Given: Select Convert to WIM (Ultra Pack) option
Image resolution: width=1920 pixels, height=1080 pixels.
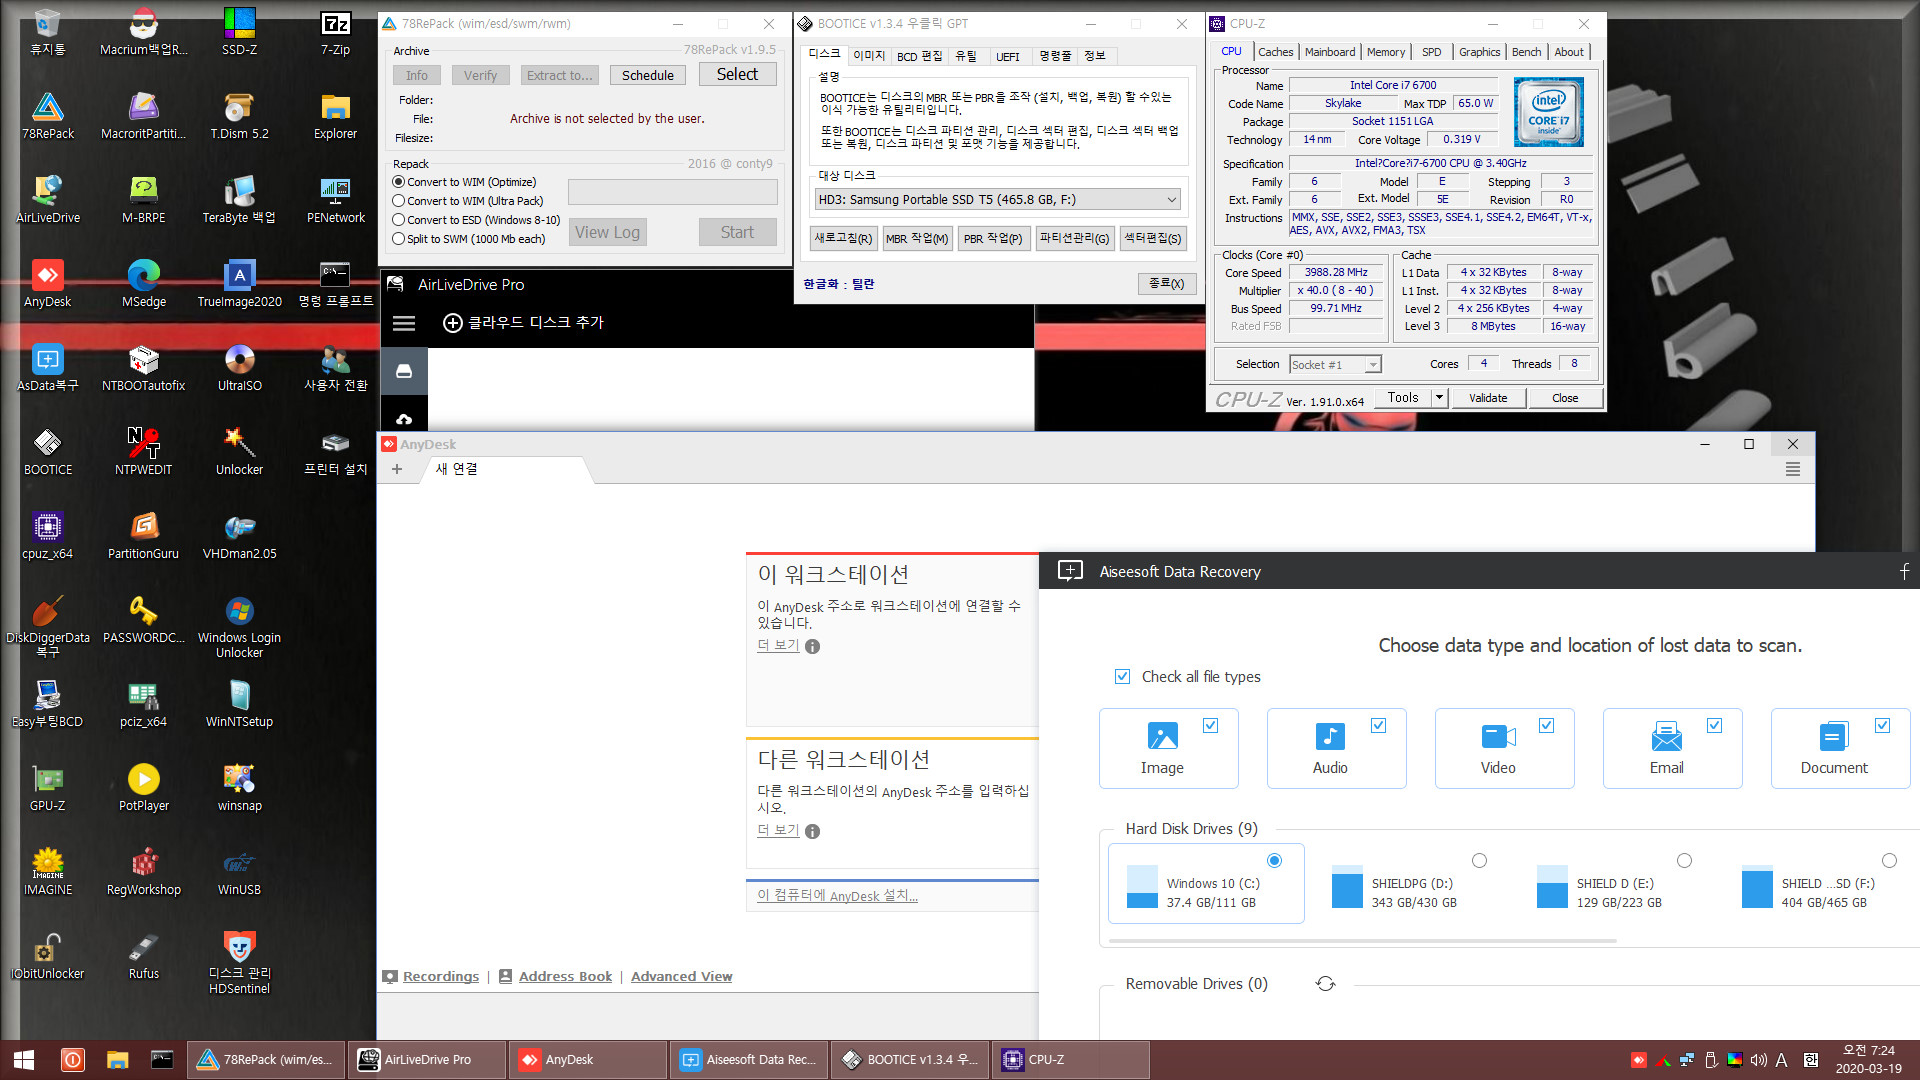Looking at the screenshot, I should pos(398,201).
